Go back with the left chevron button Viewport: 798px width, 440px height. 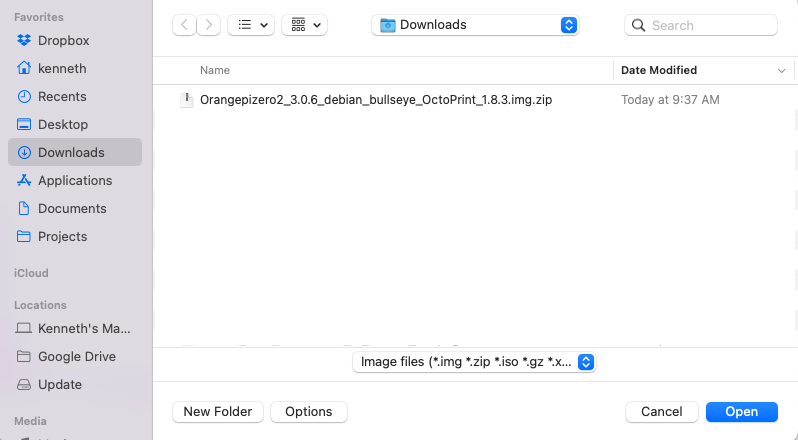(x=184, y=25)
